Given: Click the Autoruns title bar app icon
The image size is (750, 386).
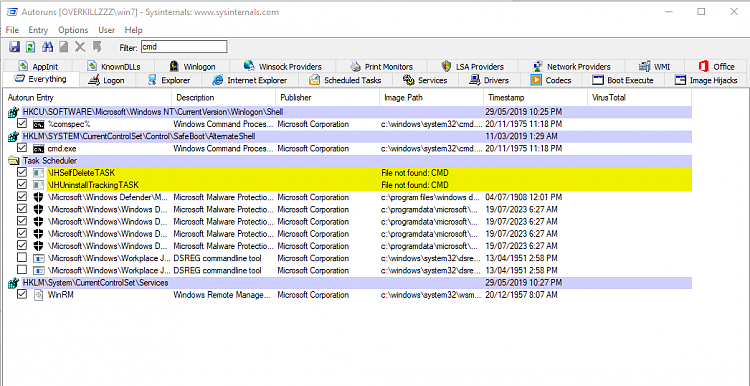Looking at the screenshot, I should click(11, 12).
